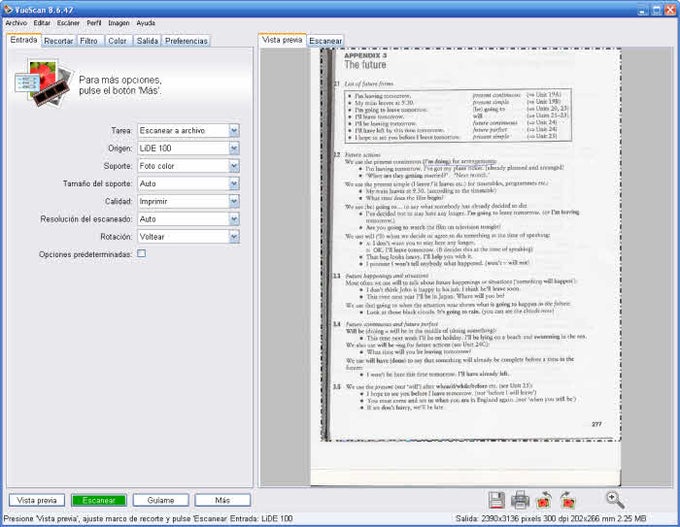Open the Soporte dropdown

[x=188, y=166]
